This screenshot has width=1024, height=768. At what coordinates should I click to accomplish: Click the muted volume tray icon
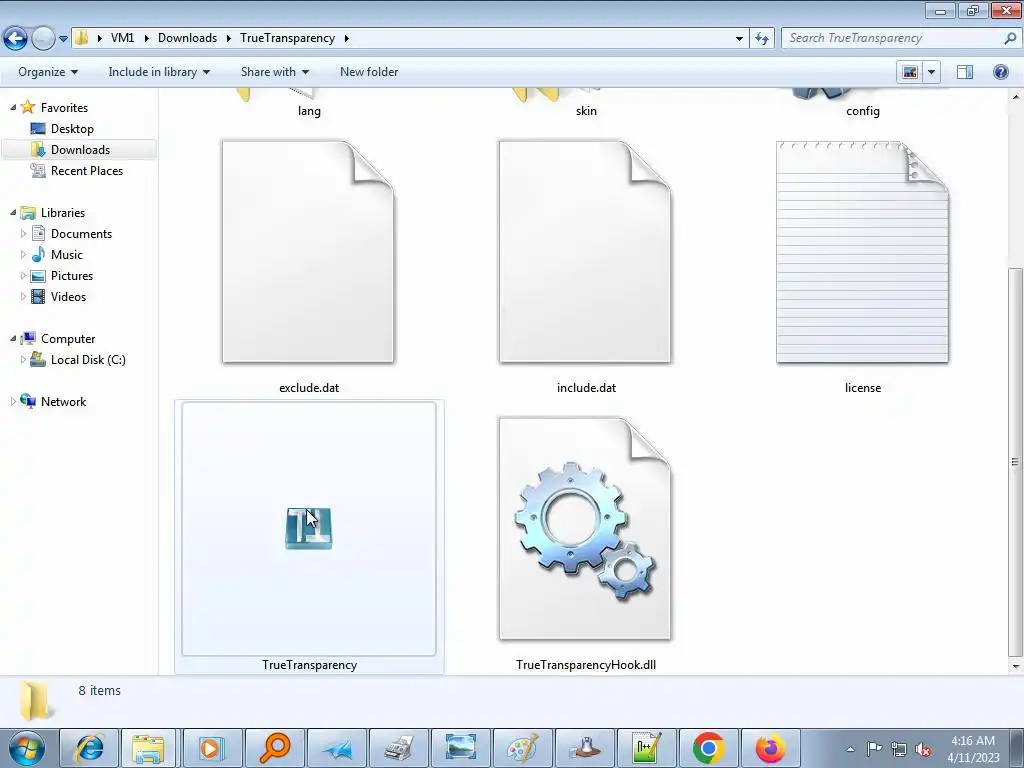tap(923, 749)
